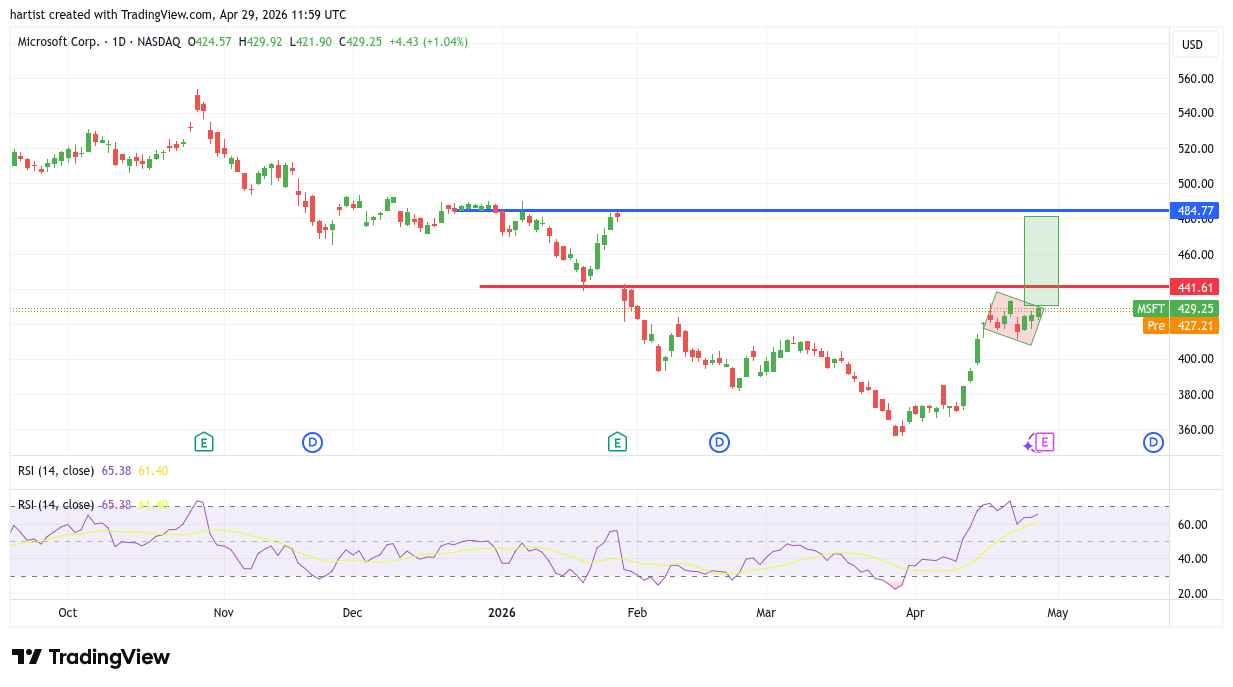Image resolution: width=1233 pixels, height=687 pixels.
Task: Click the red 441.61 price label
Action: (1195, 287)
